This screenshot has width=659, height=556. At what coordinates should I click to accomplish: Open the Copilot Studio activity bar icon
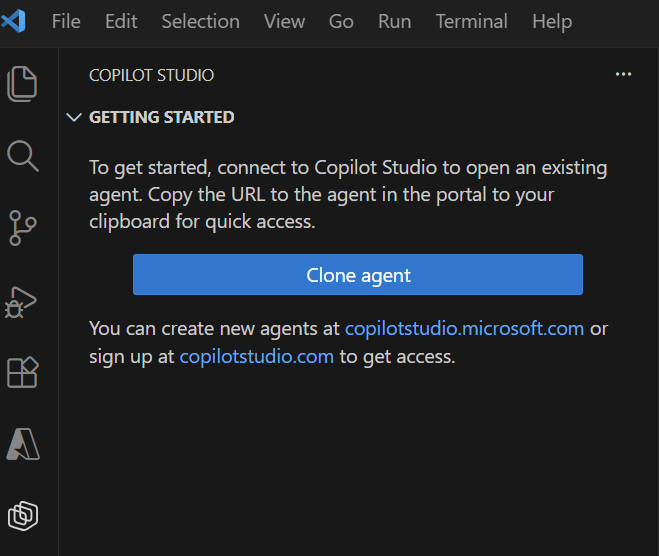point(22,515)
